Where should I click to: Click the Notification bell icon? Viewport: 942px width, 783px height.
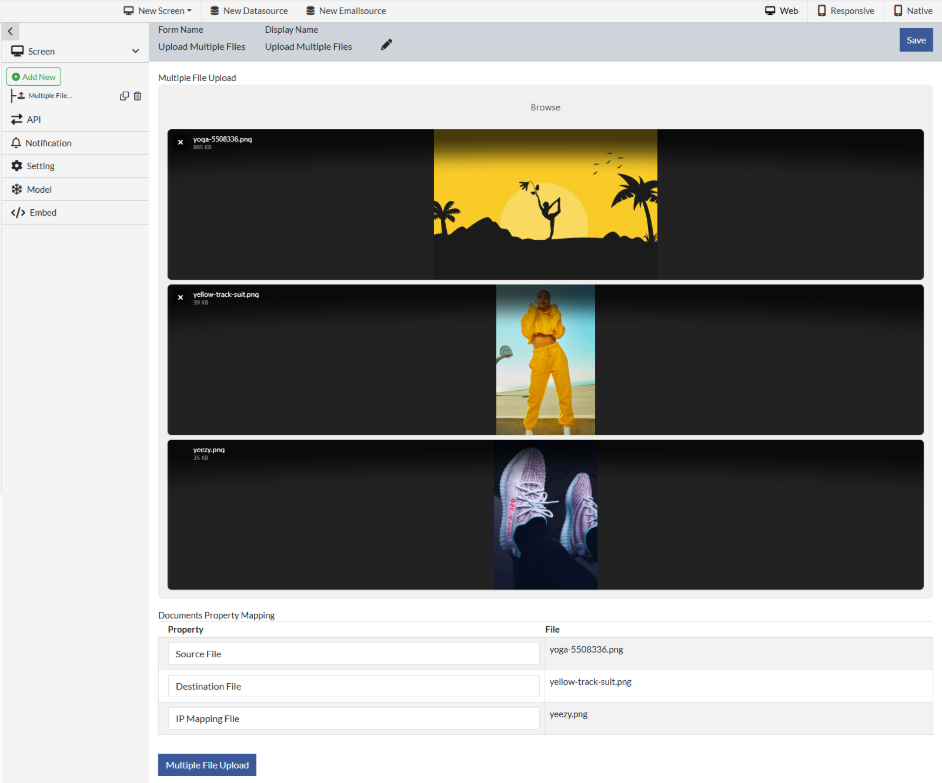pyautogui.click(x=15, y=142)
